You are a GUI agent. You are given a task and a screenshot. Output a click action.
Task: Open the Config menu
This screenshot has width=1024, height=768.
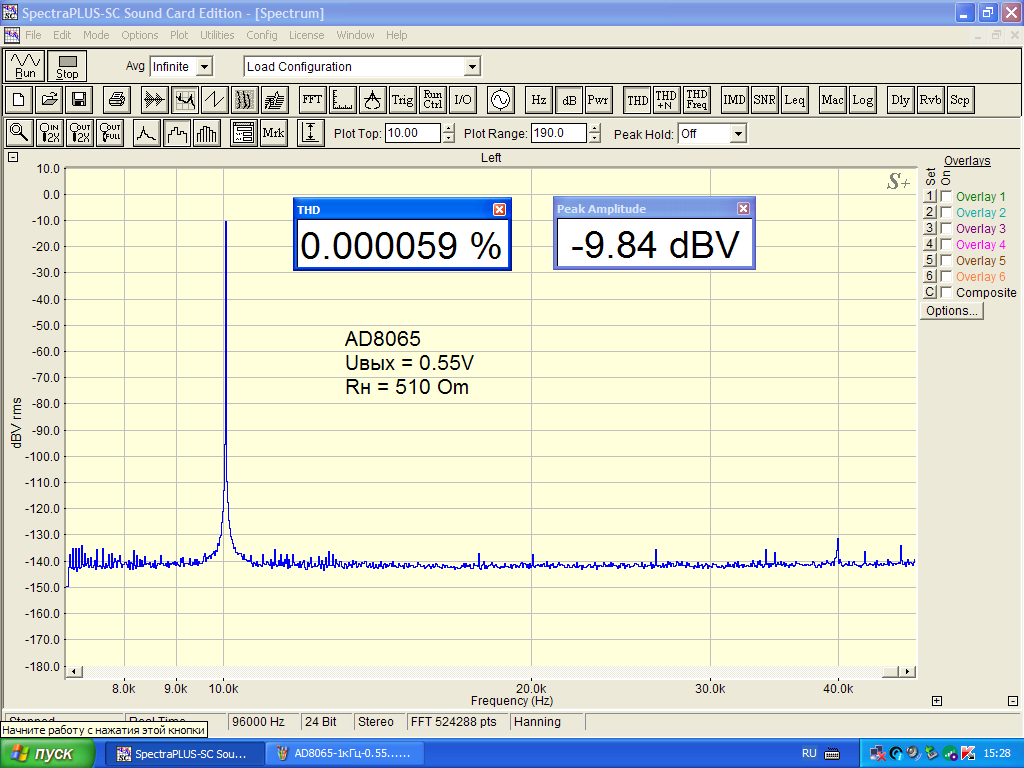click(x=262, y=35)
